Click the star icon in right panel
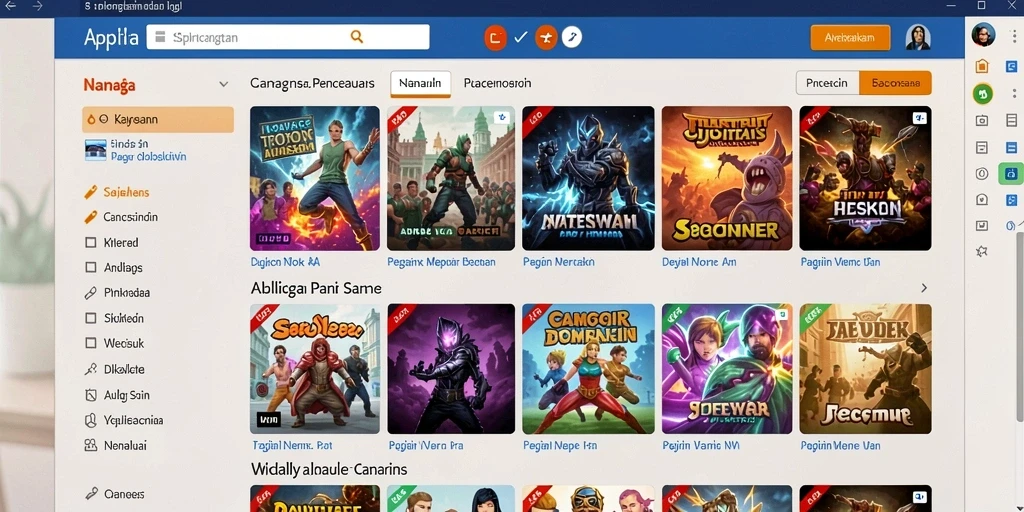This screenshot has width=1024, height=512. [x=981, y=251]
